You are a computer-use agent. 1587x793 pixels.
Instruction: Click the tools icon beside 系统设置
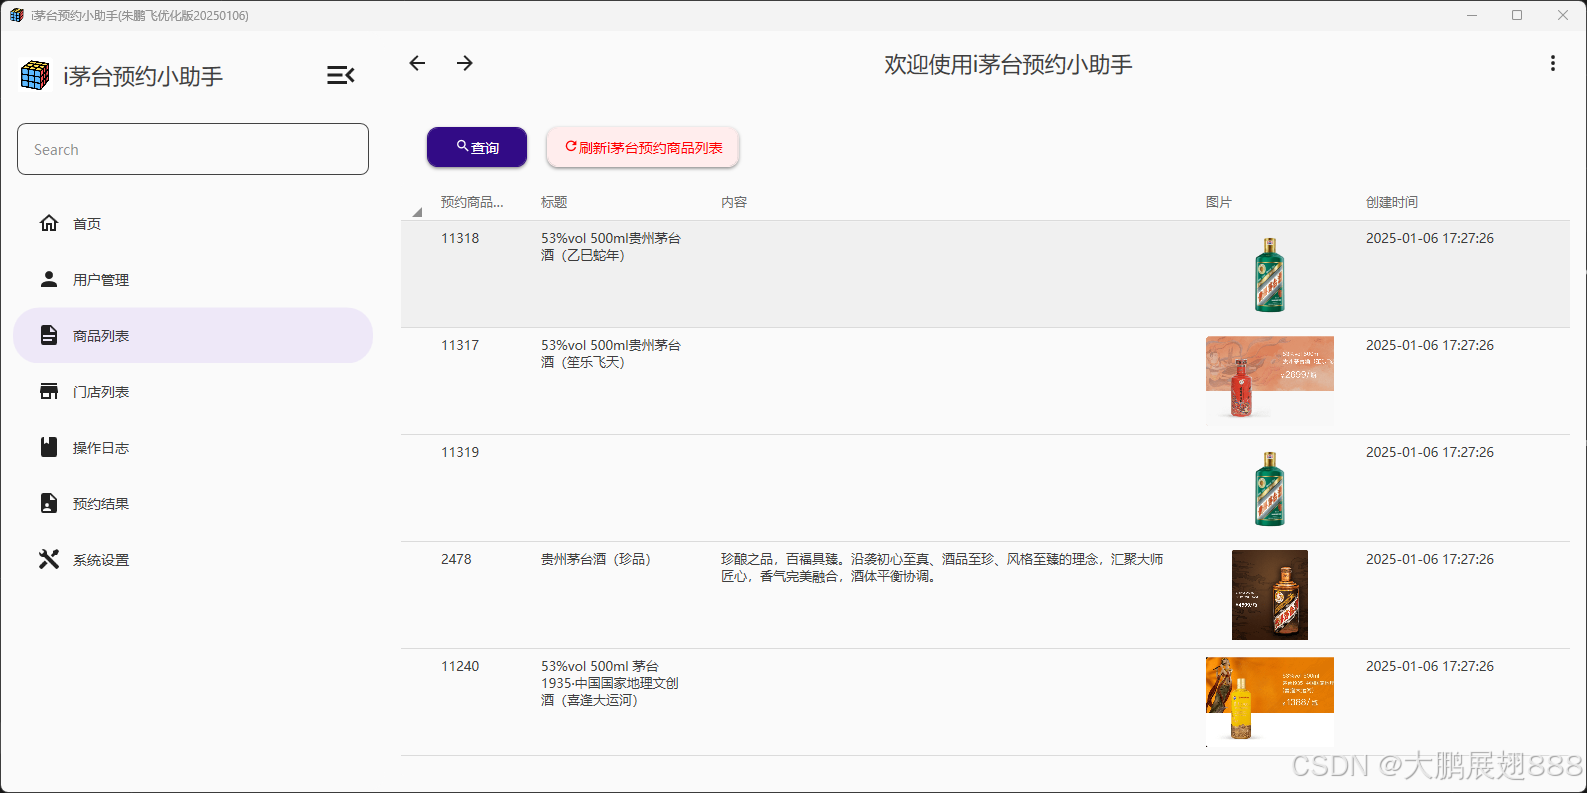coord(49,559)
